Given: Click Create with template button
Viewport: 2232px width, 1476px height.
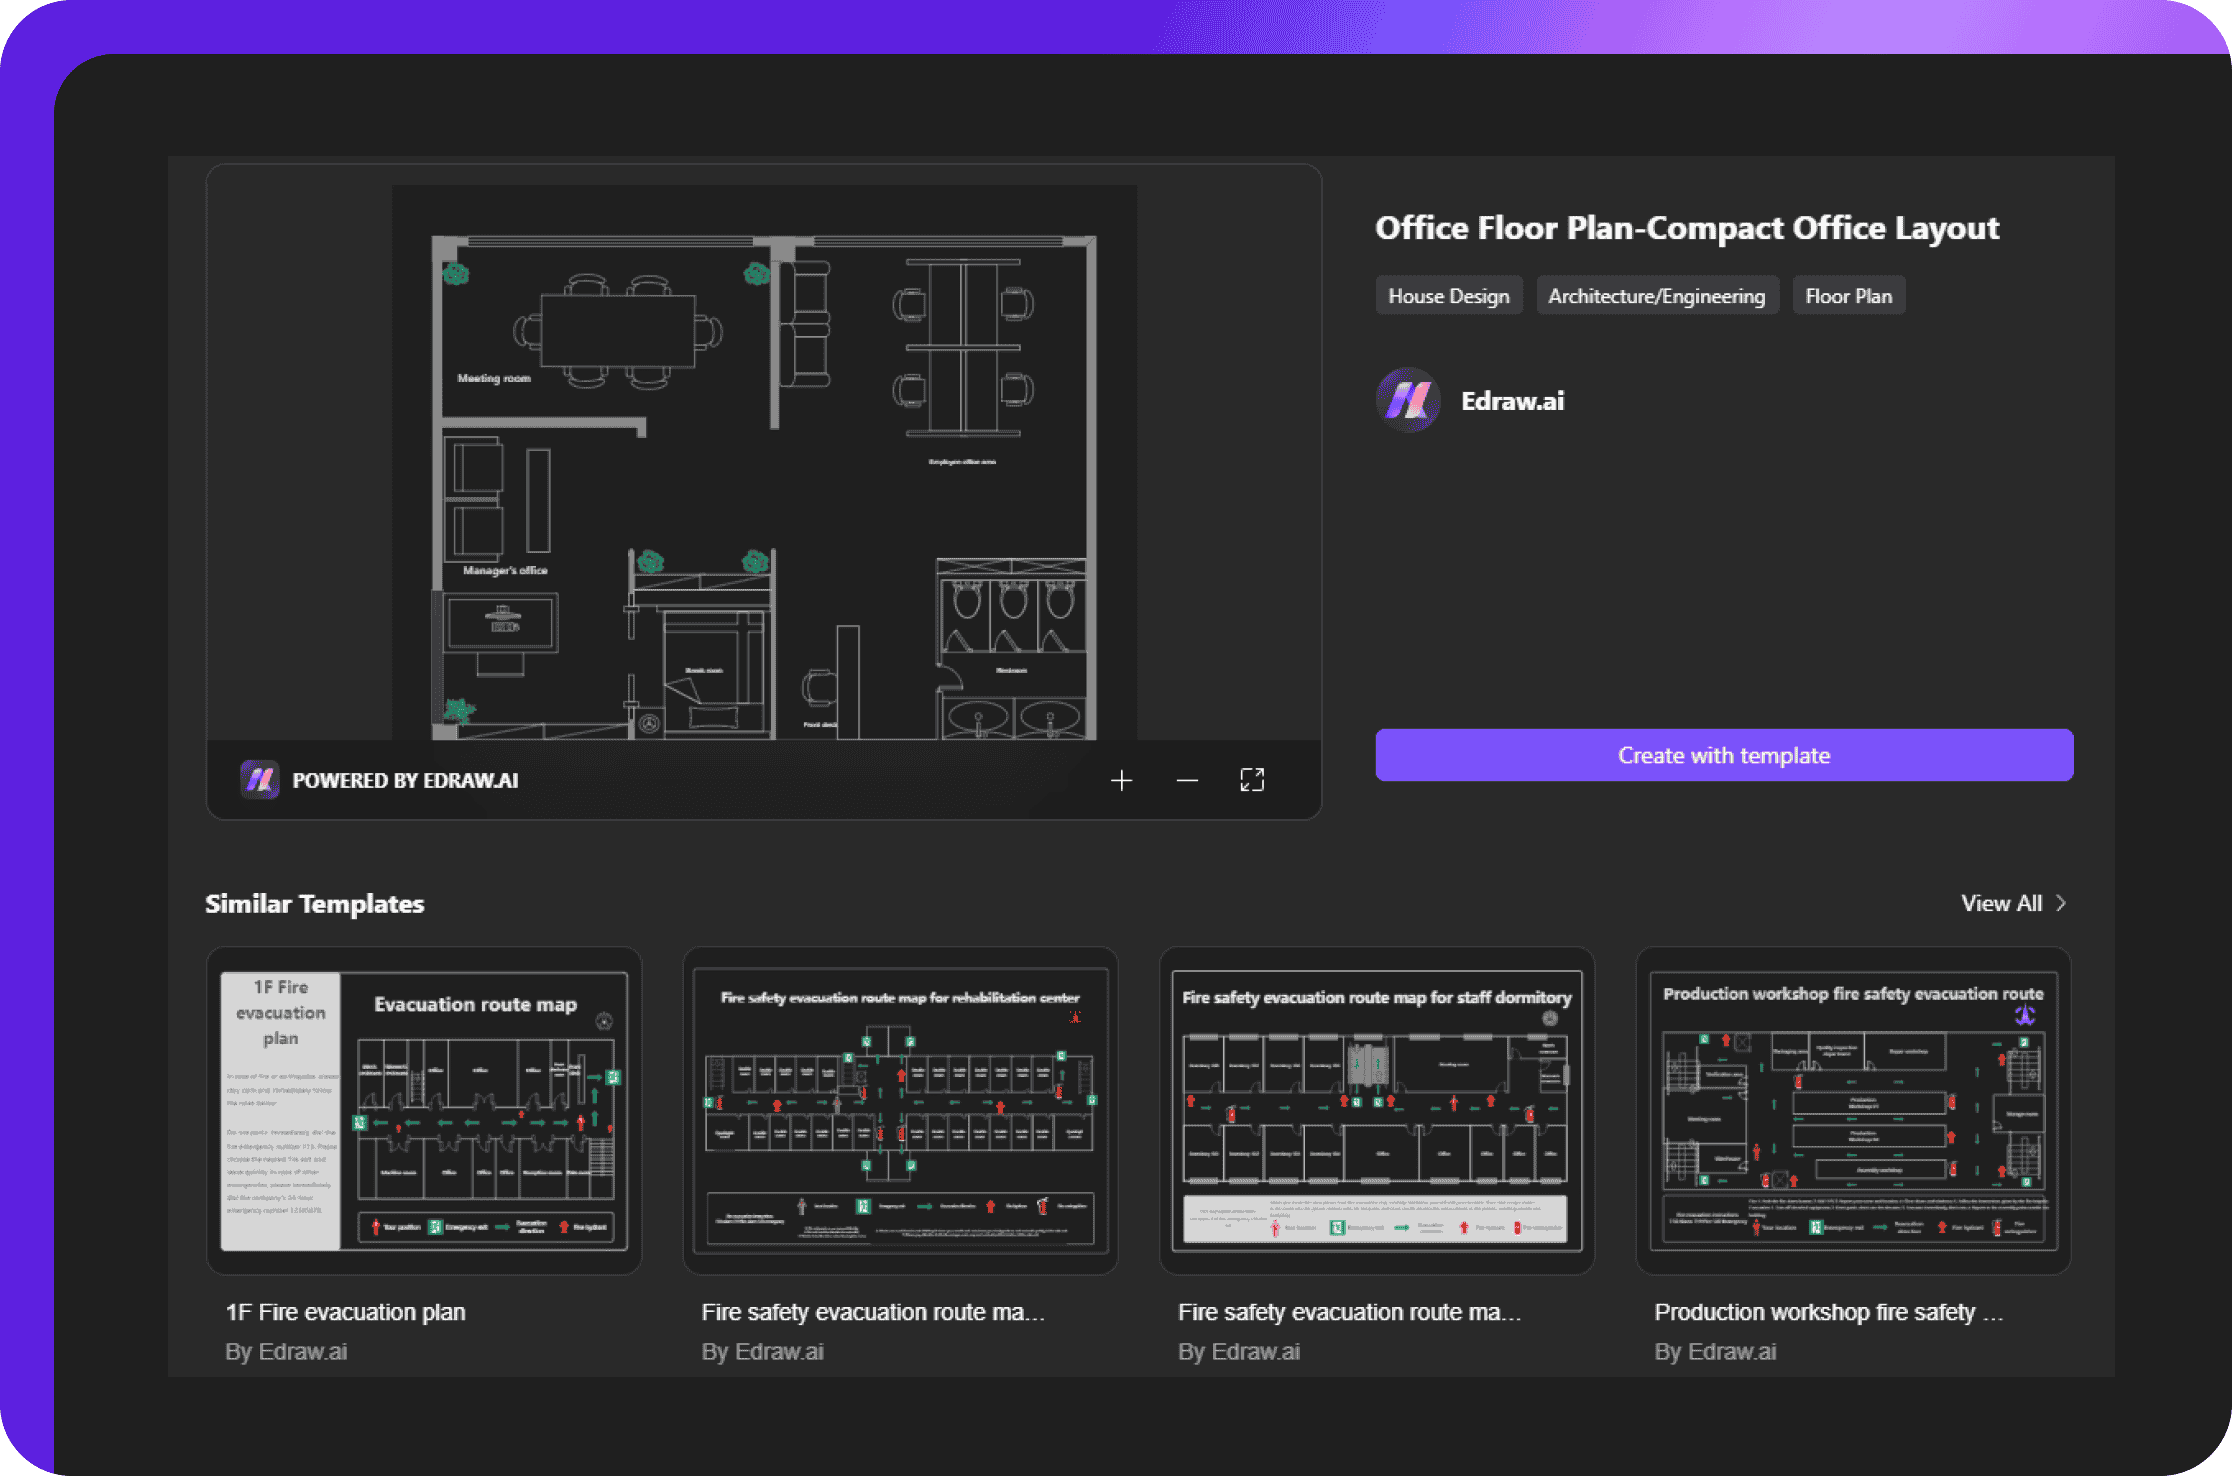Looking at the screenshot, I should pos(1724,755).
